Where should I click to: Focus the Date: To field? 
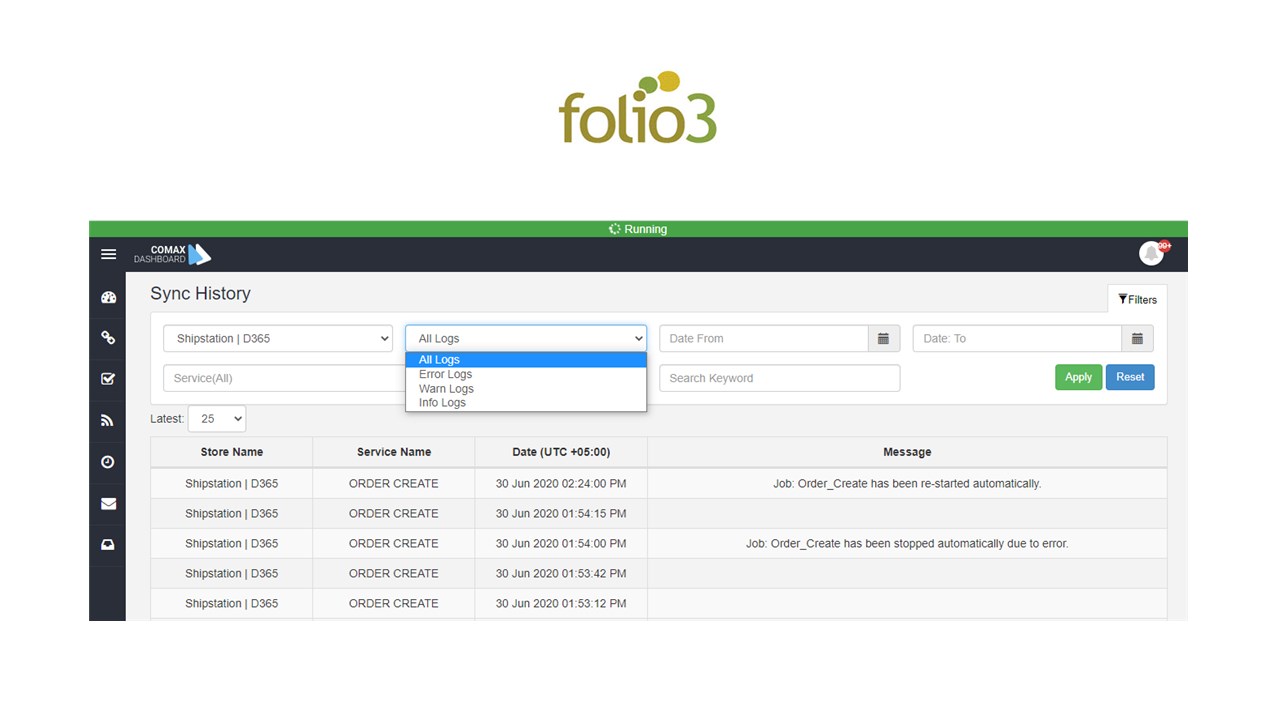tap(1017, 338)
